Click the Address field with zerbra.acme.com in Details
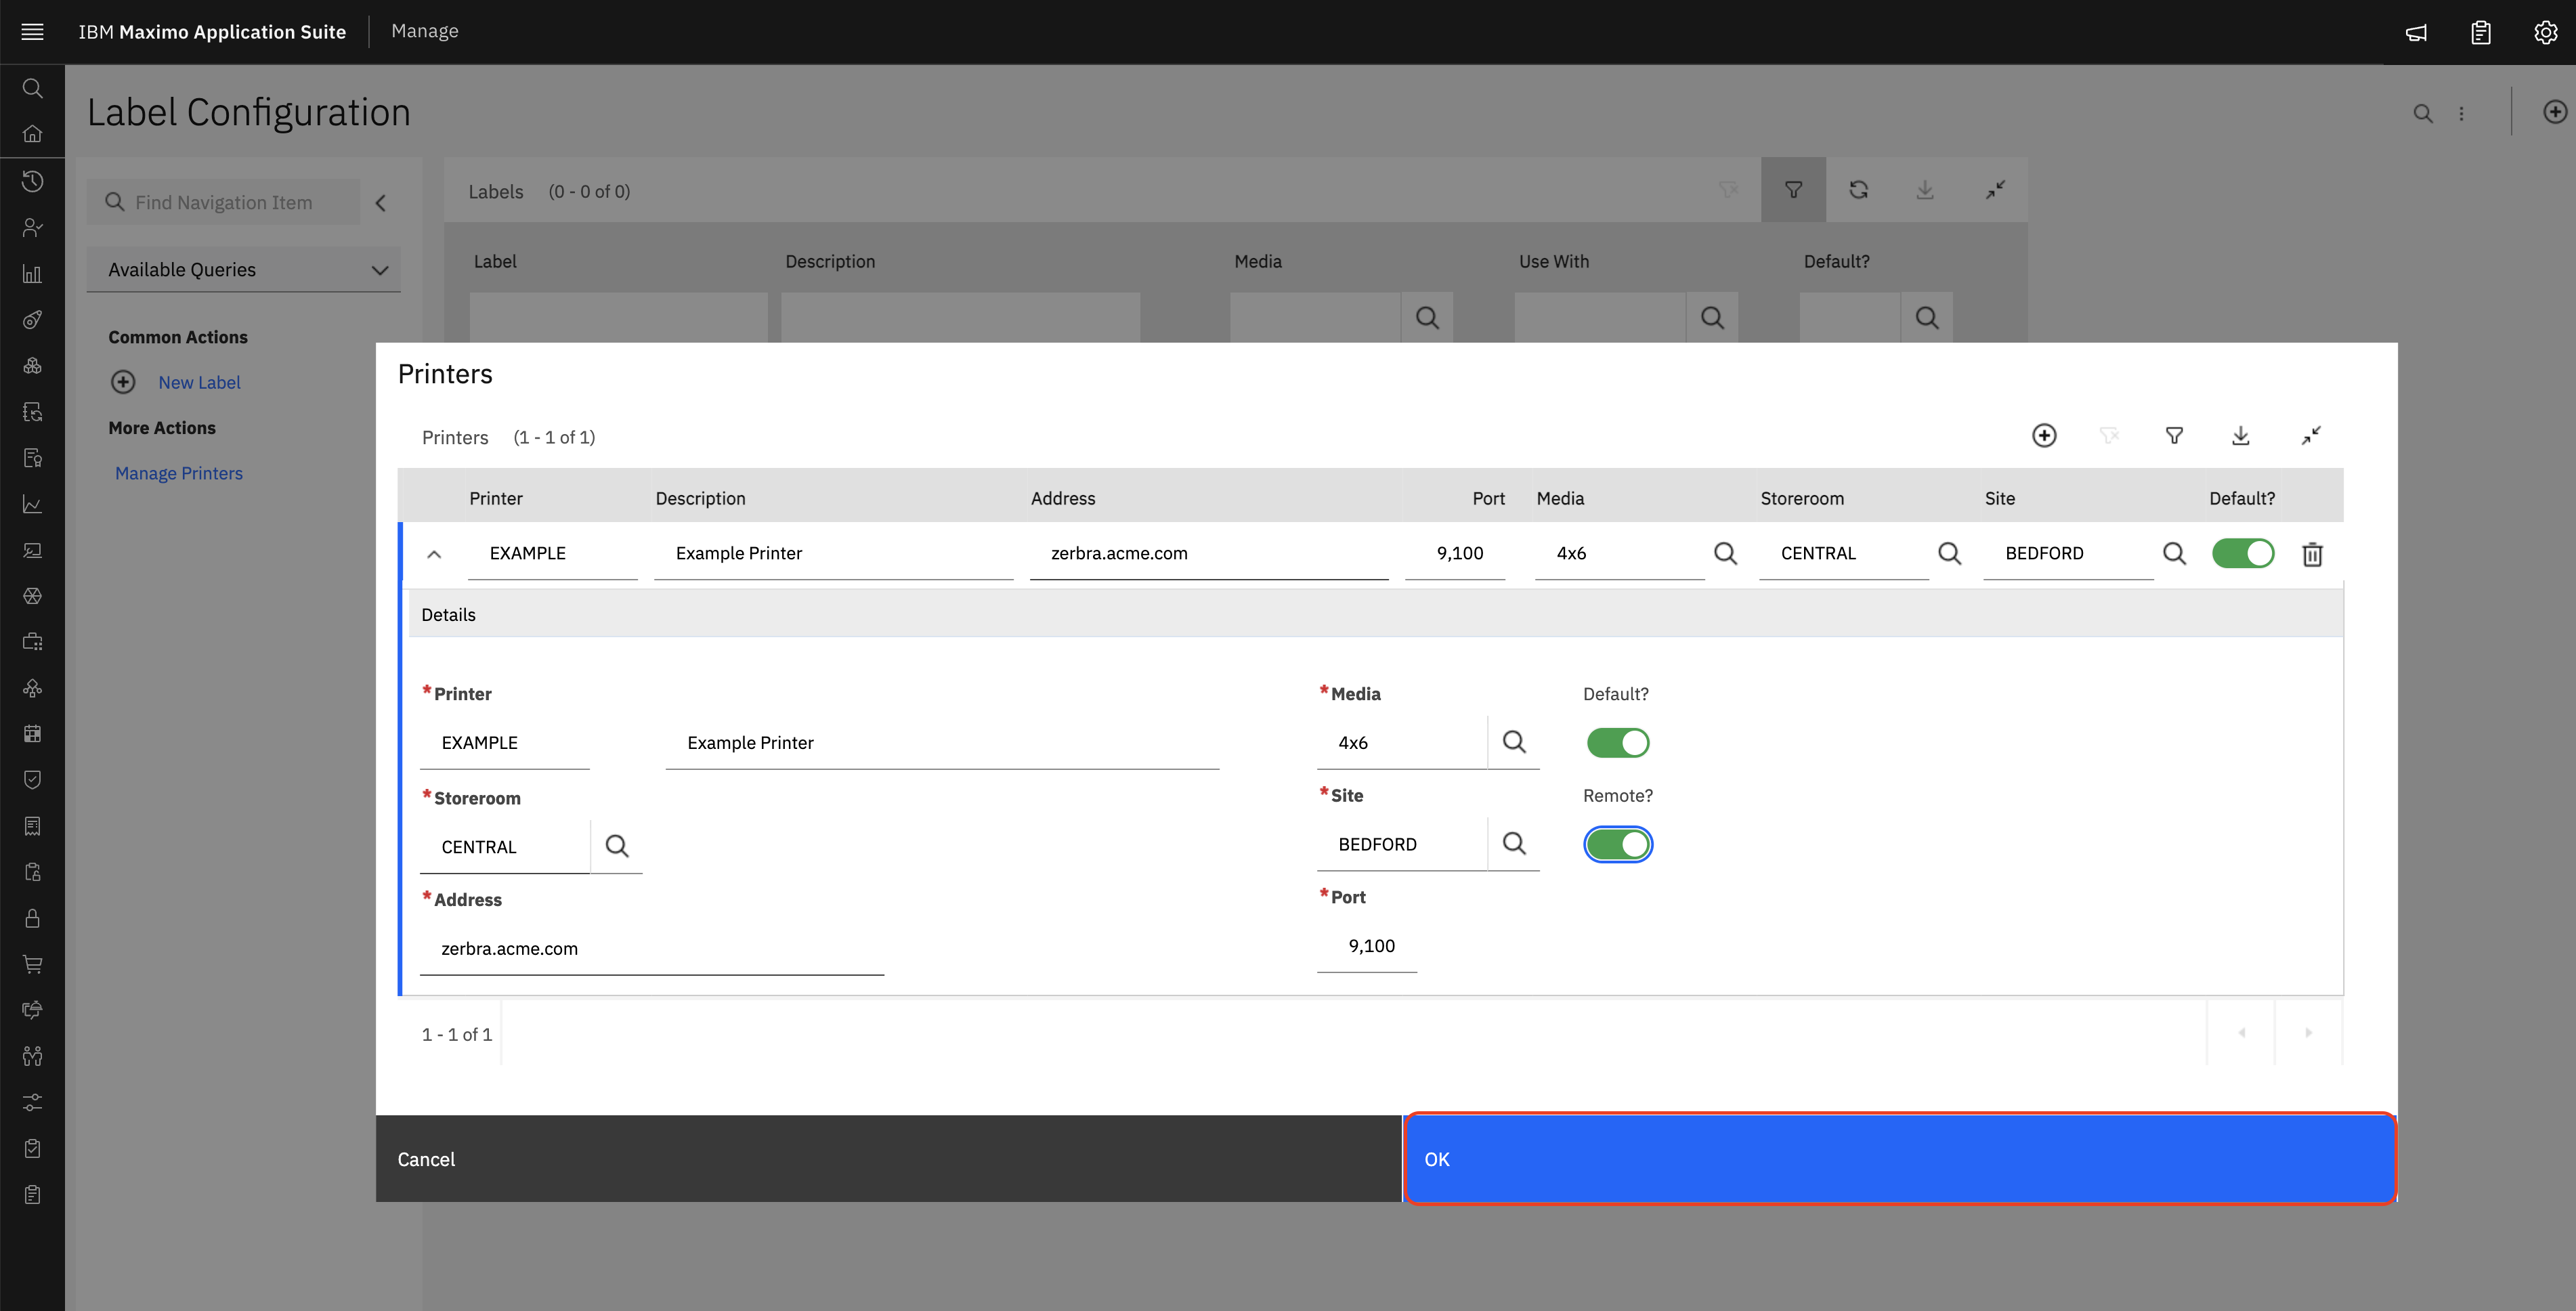 point(650,948)
